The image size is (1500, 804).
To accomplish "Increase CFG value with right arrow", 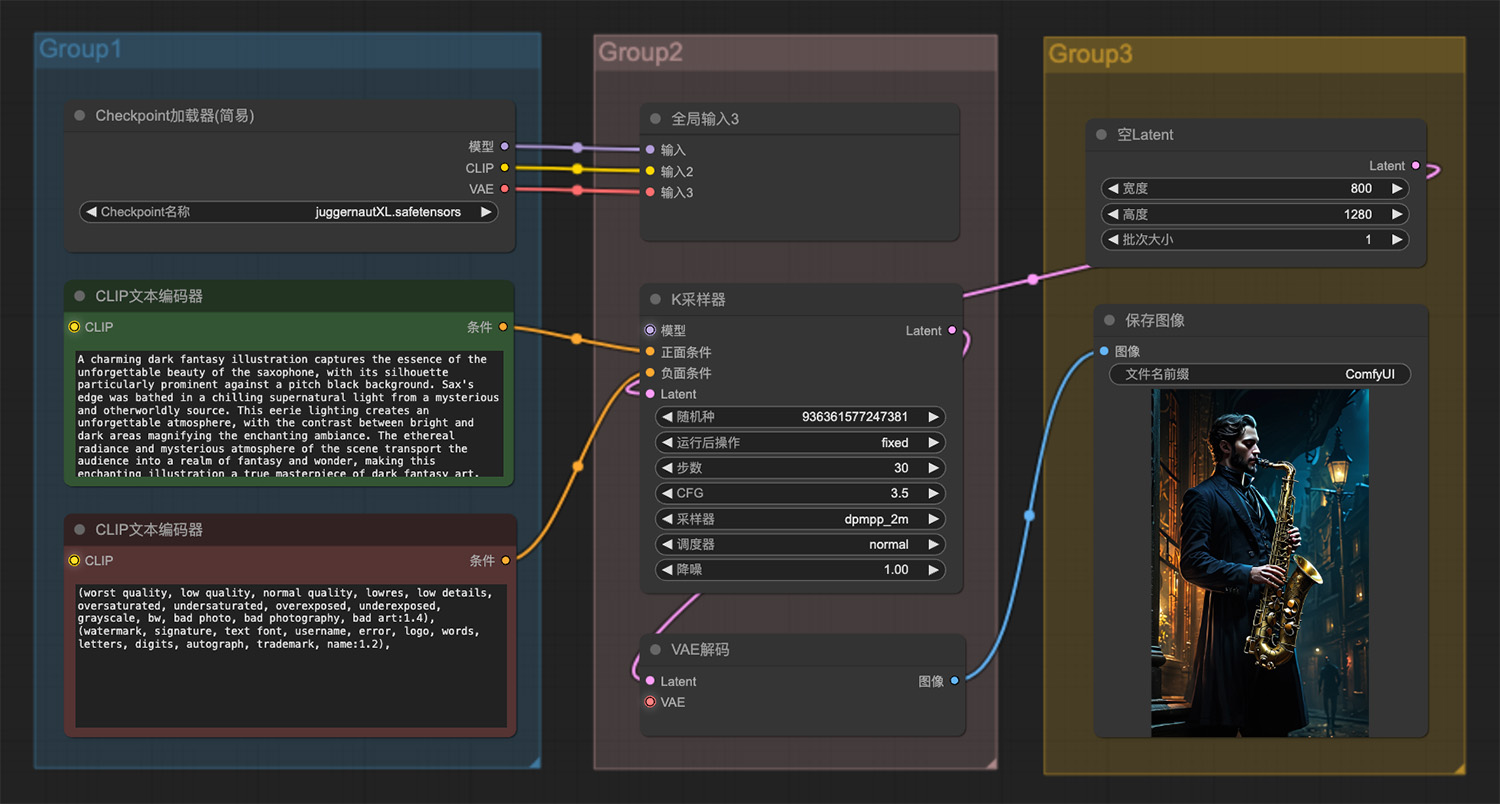I will (x=933, y=493).
